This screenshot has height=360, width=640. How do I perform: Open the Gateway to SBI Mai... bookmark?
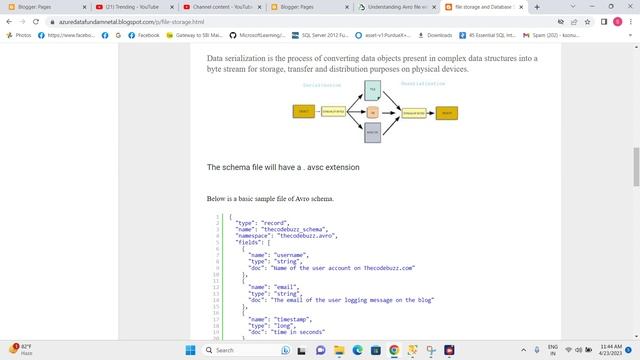[x=194, y=35]
